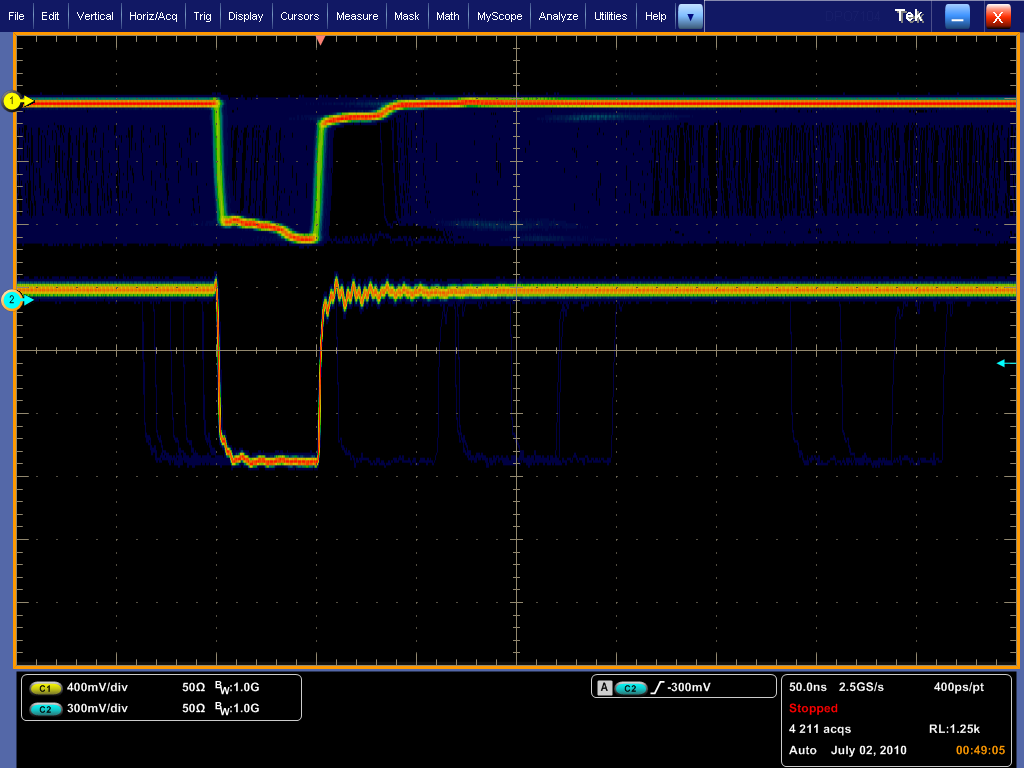The image size is (1024, 768).
Task: Open the Utilities menu
Action: pyautogui.click(x=610, y=16)
